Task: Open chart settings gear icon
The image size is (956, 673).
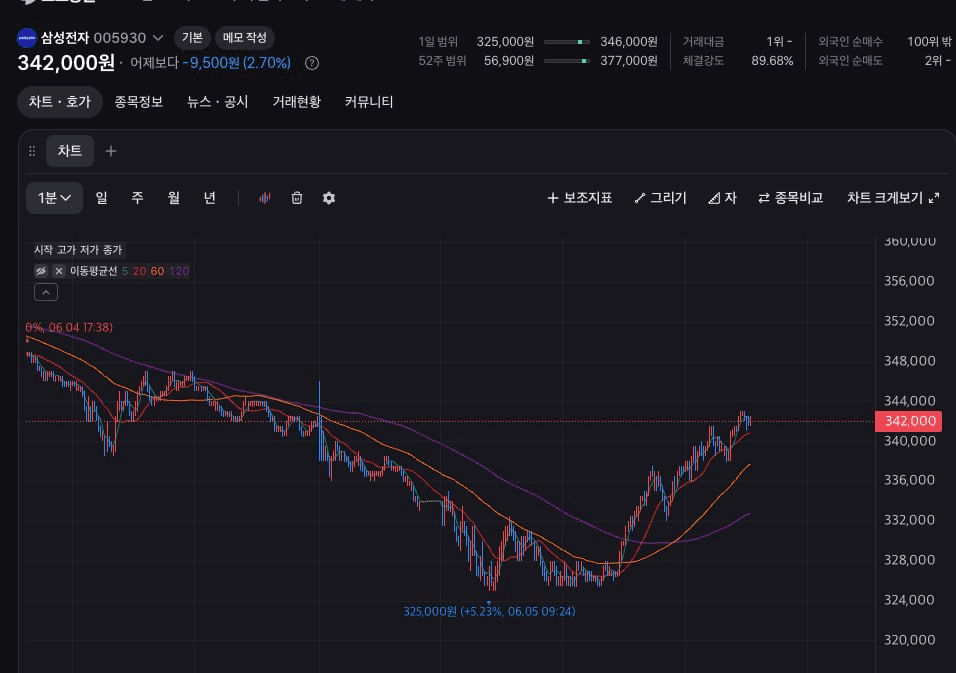Action: coord(329,198)
